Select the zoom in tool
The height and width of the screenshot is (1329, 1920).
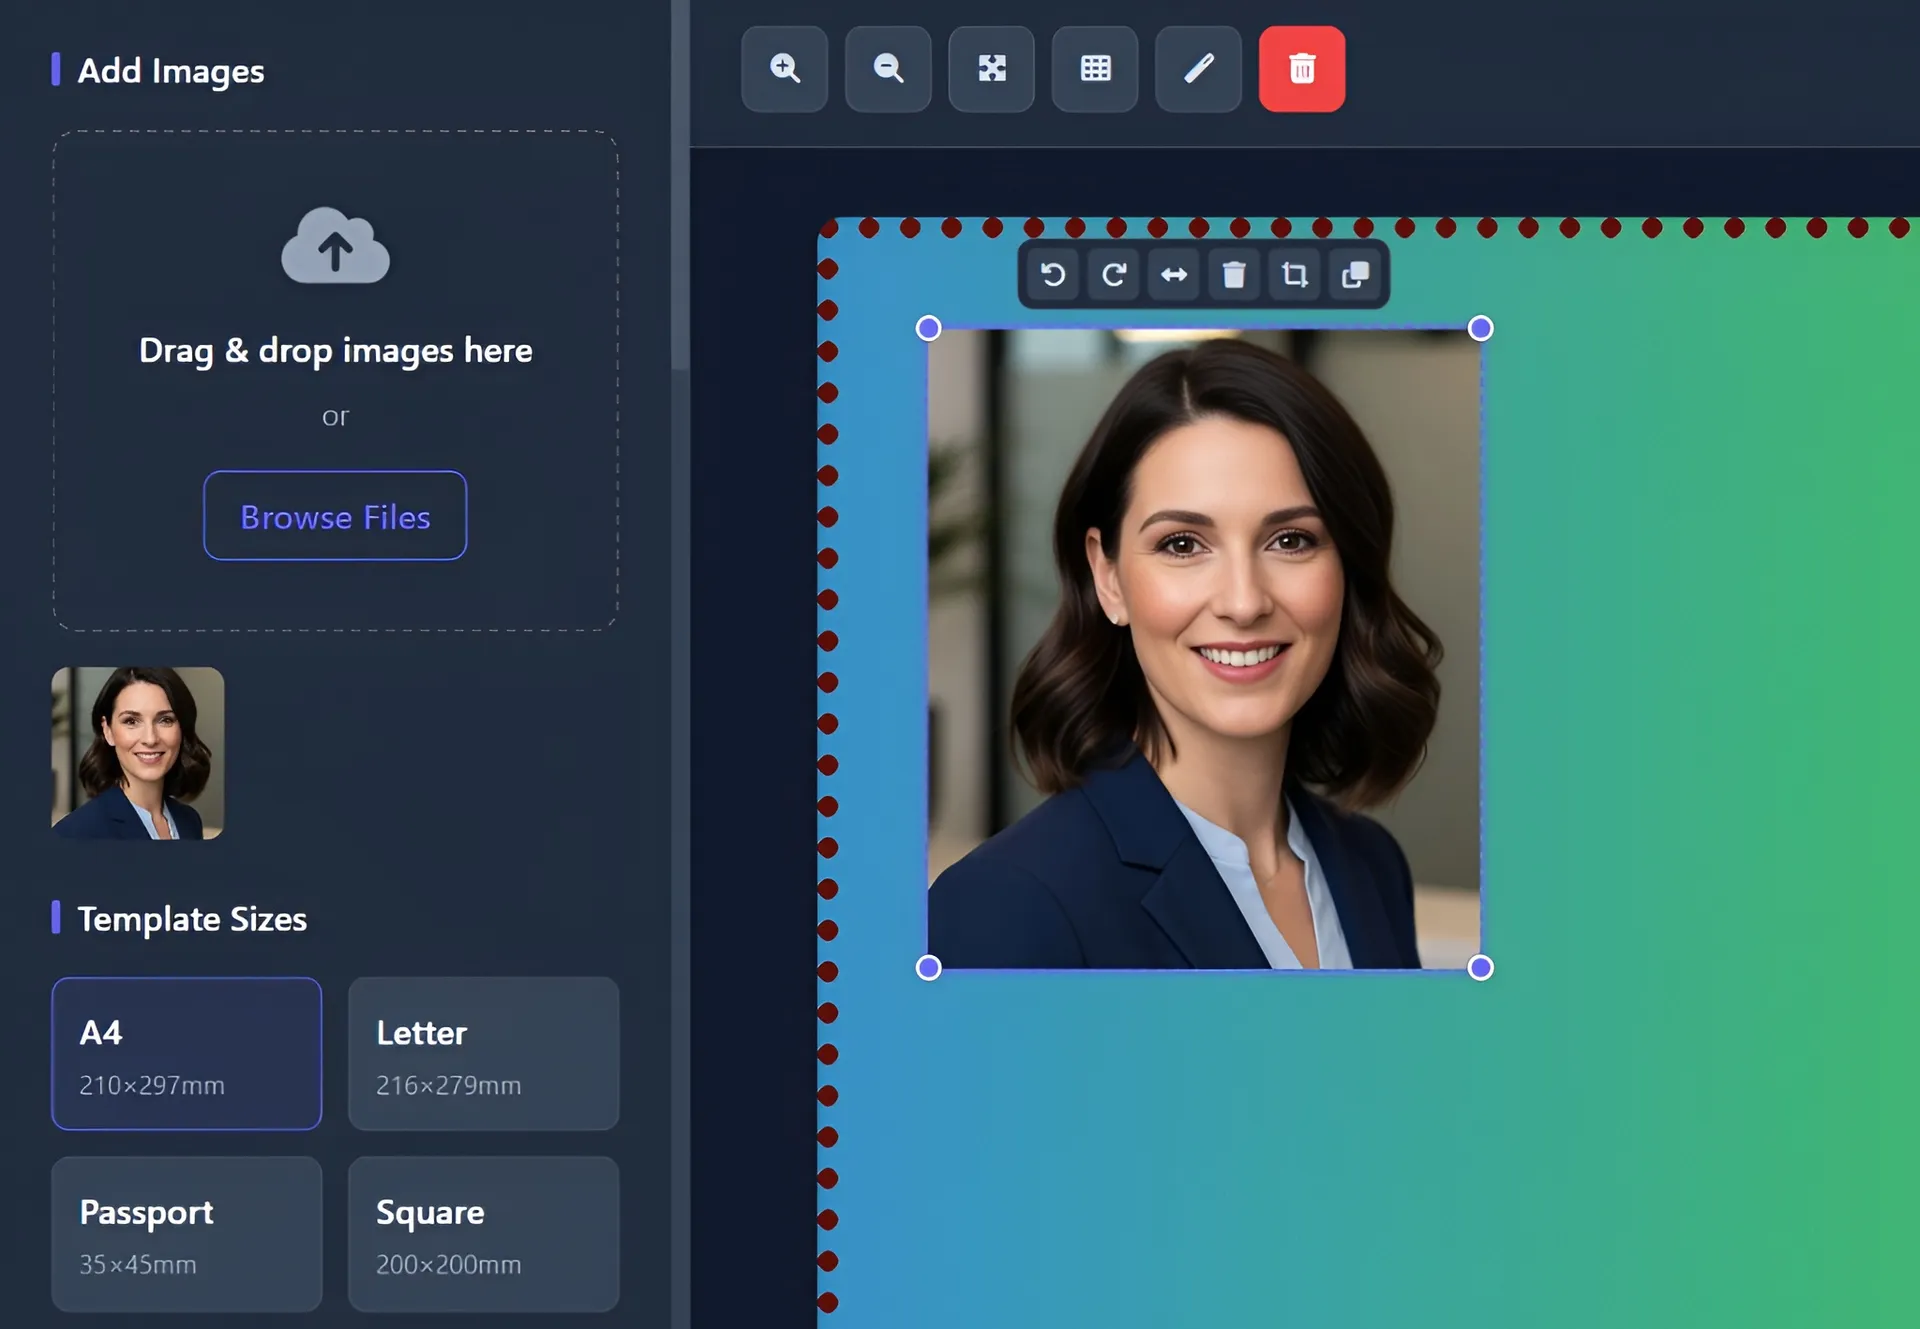pyautogui.click(x=784, y=69)
